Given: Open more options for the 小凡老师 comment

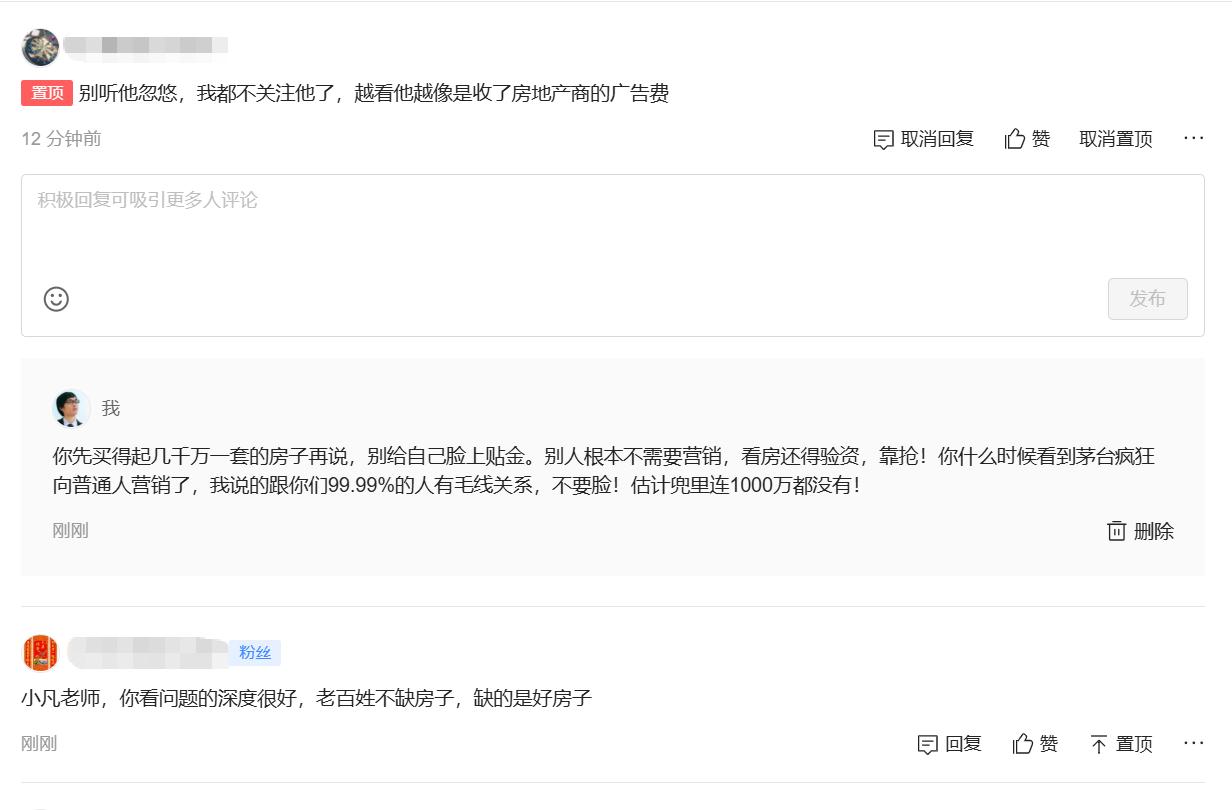Looking at the screenshot, I should (1194, 743).
